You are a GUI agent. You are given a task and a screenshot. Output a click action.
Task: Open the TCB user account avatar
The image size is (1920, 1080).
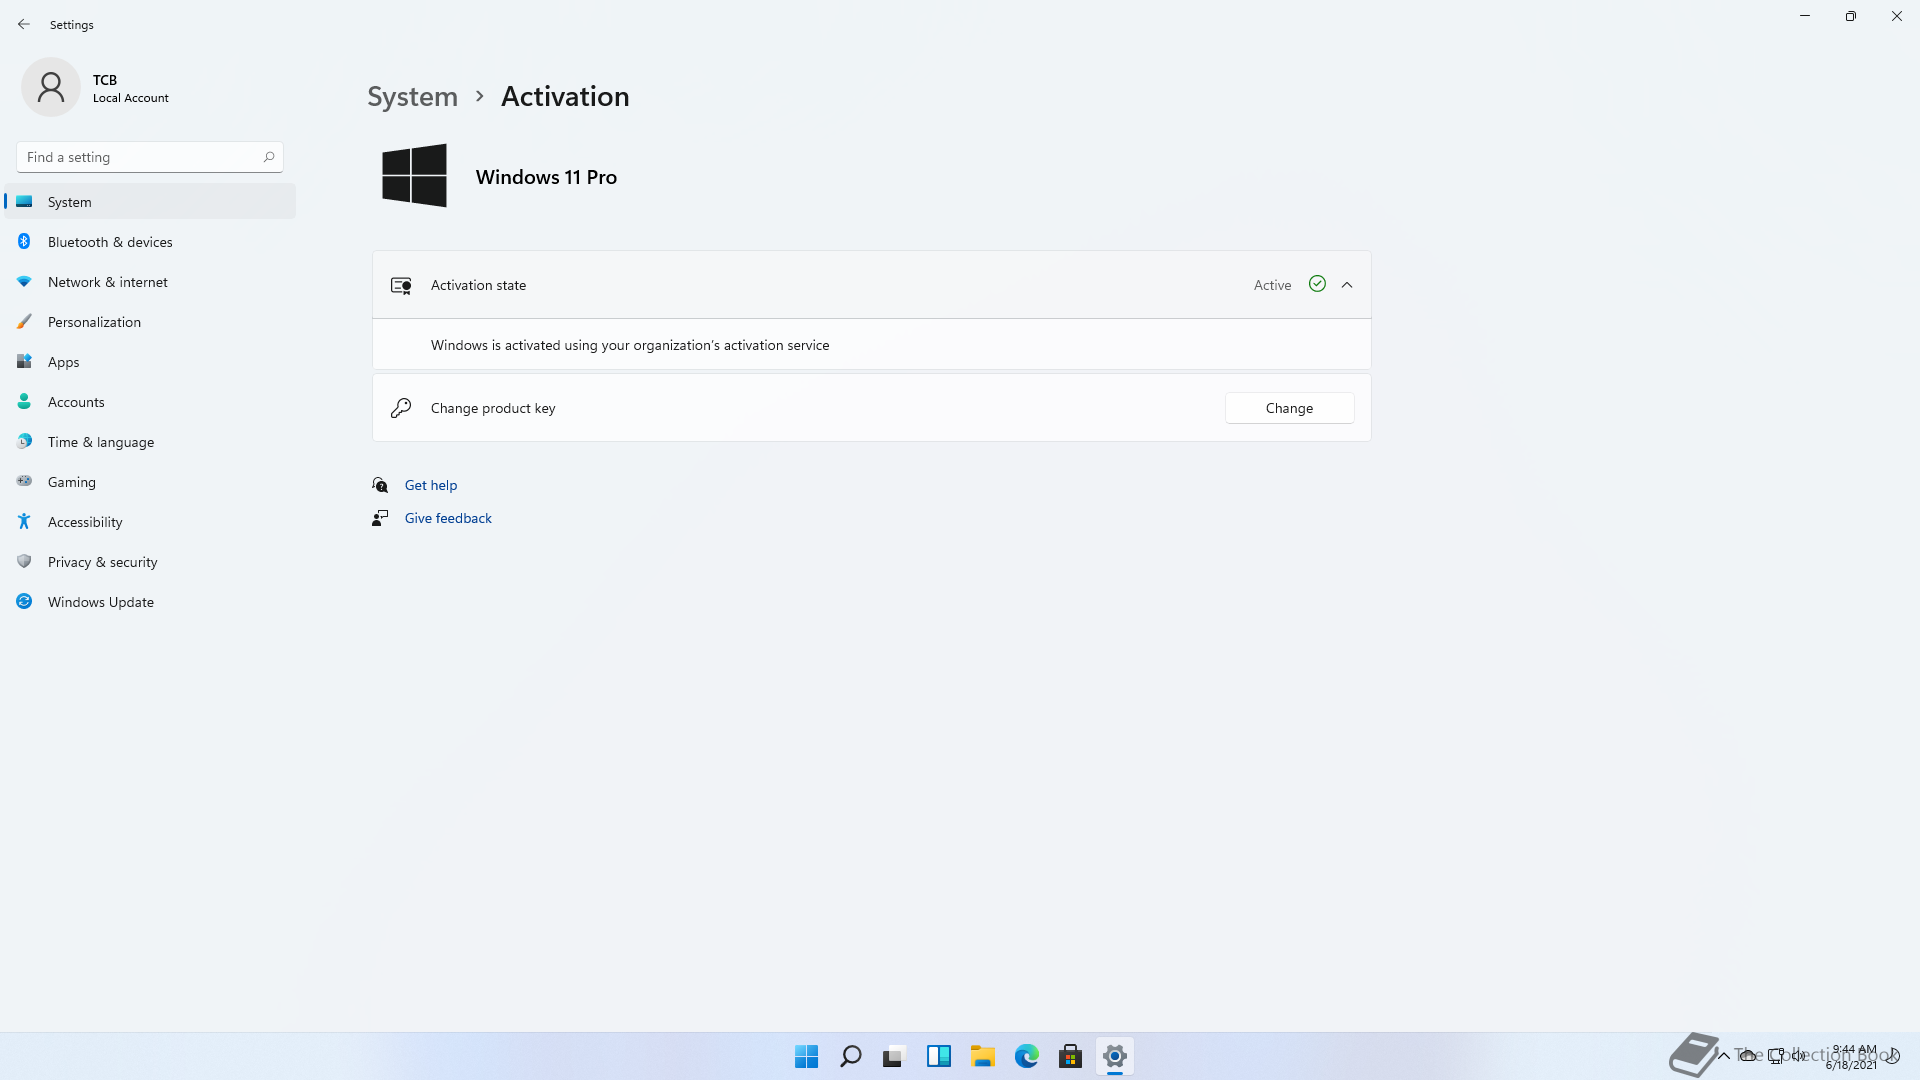[51, 87]
